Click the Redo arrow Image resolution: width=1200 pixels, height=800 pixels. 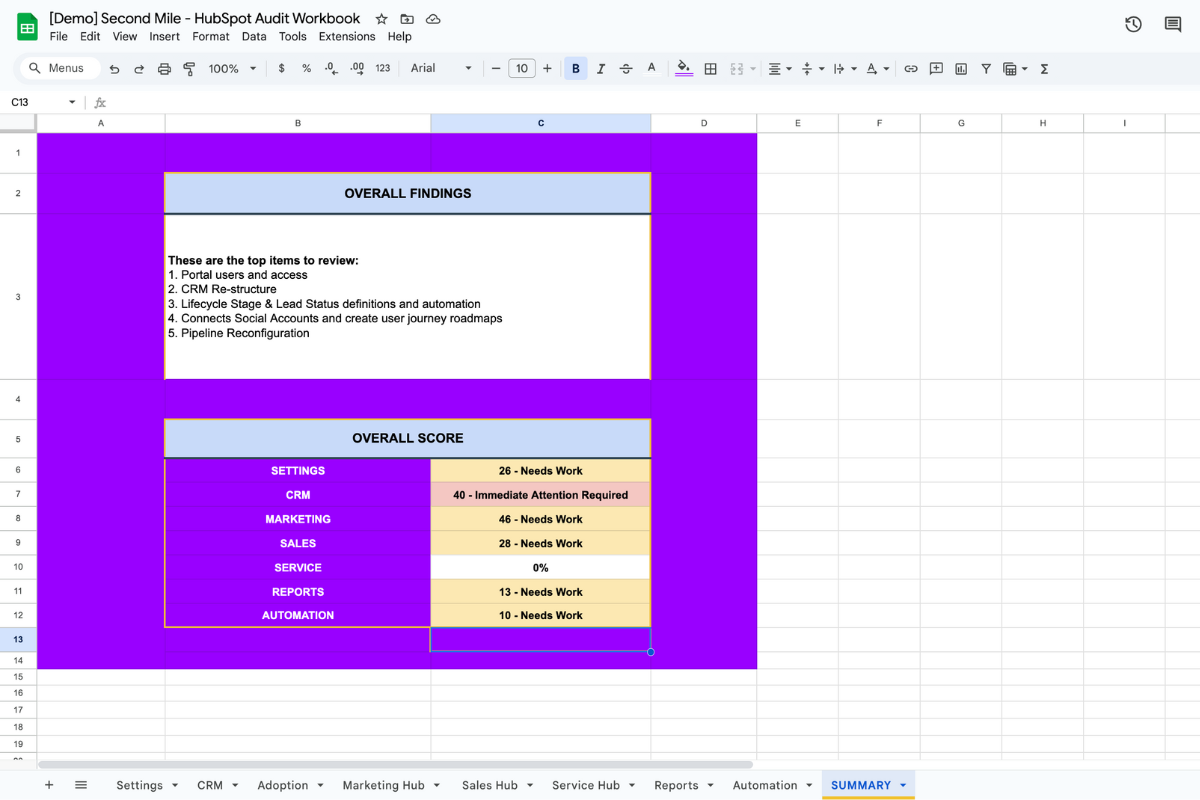[x=139, y=69]
